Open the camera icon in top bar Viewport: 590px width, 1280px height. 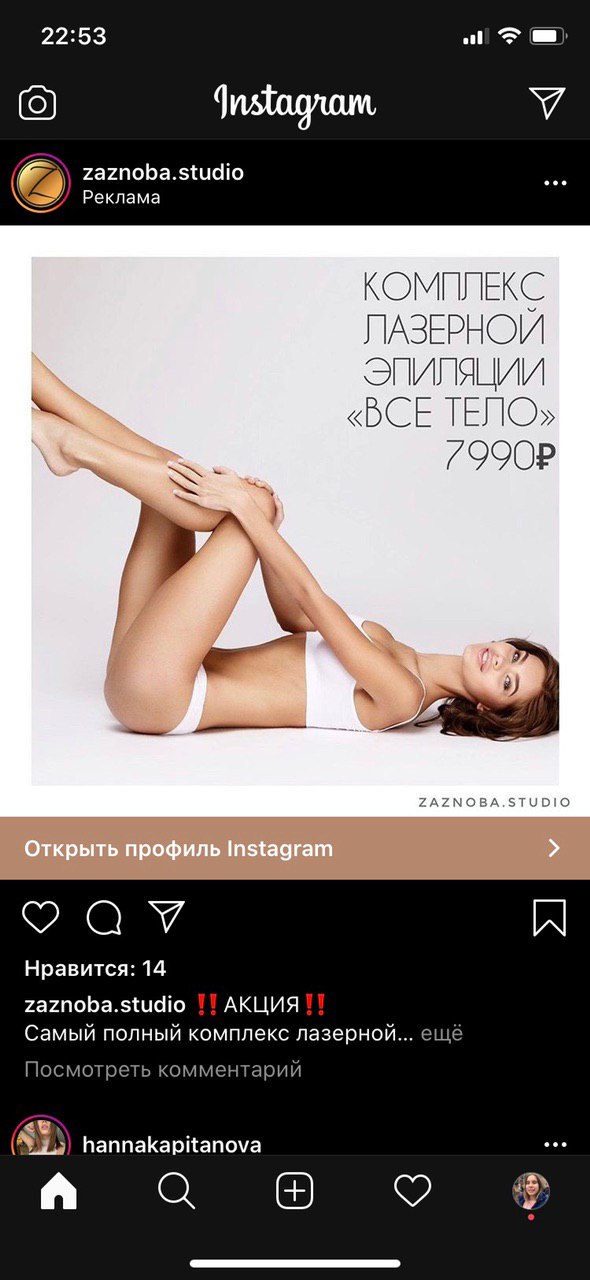[38, 103]
